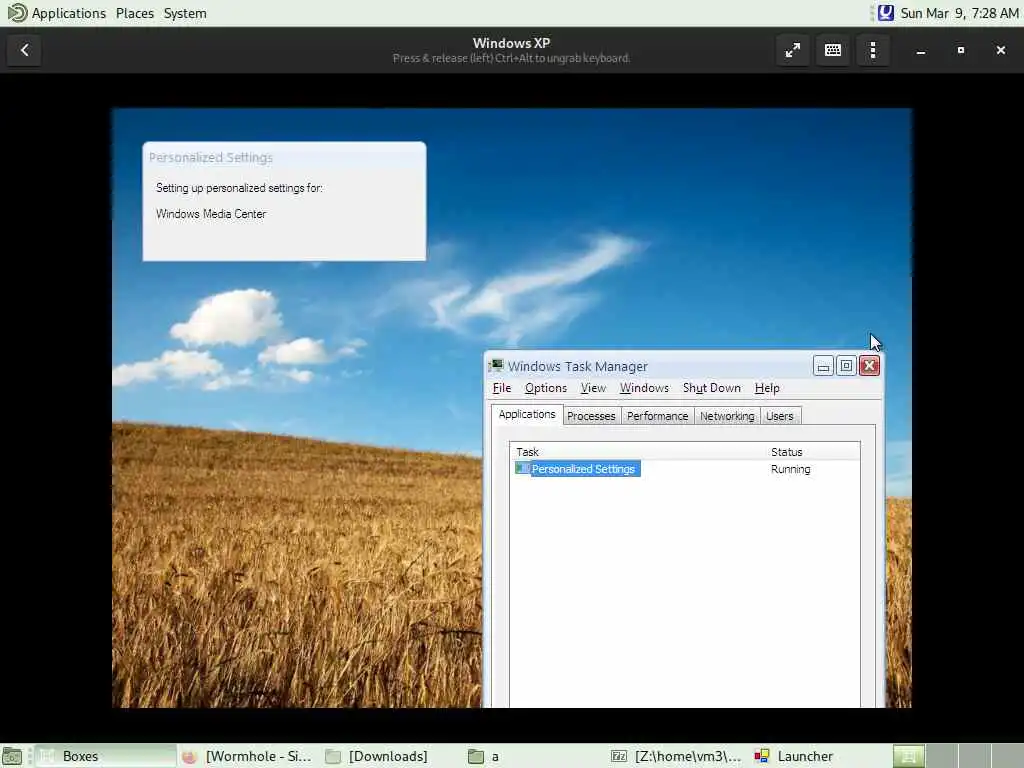The width and height of the screenshot is (1024, 768).
Task: Click the first green workspace switcher cell
Action: pyautogui.click(x=908, y=756)
